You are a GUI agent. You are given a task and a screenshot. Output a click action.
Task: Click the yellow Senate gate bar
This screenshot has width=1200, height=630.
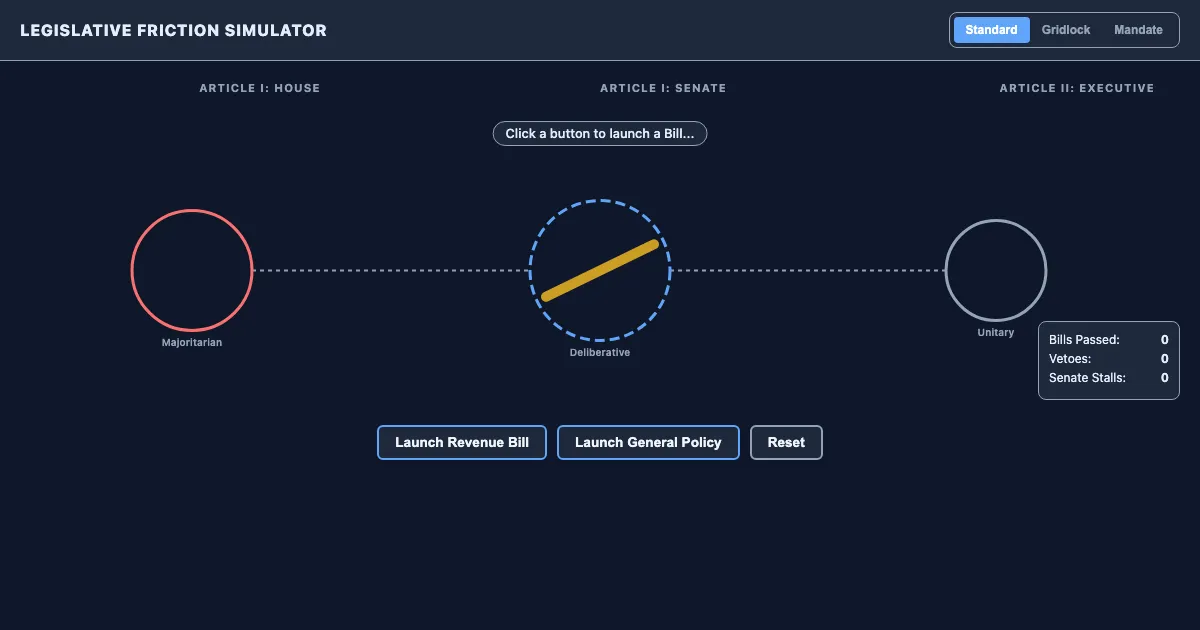coord(600,270)
